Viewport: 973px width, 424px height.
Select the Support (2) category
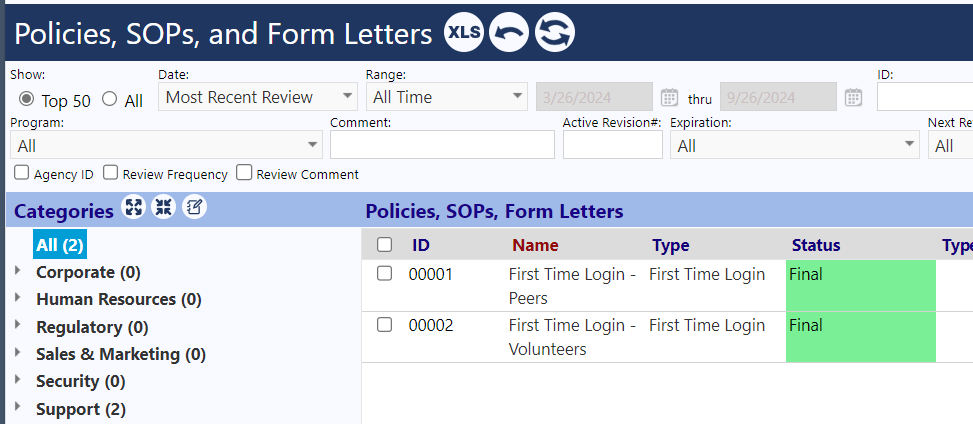click(81, 410)
